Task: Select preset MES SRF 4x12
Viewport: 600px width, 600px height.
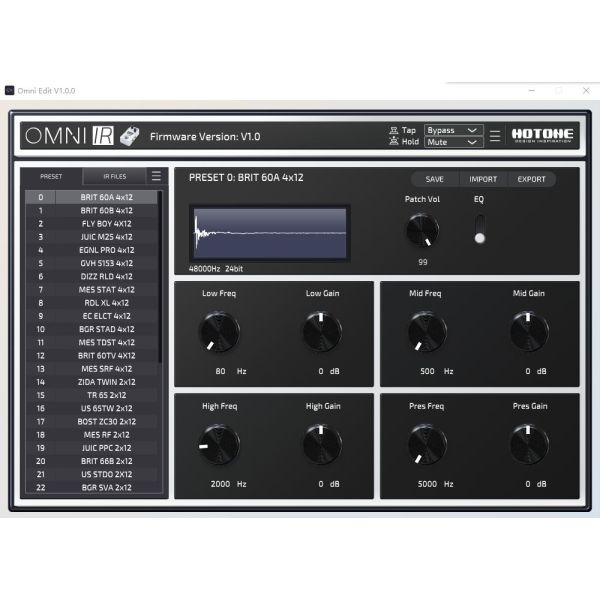Action: [x=92, y=369]
